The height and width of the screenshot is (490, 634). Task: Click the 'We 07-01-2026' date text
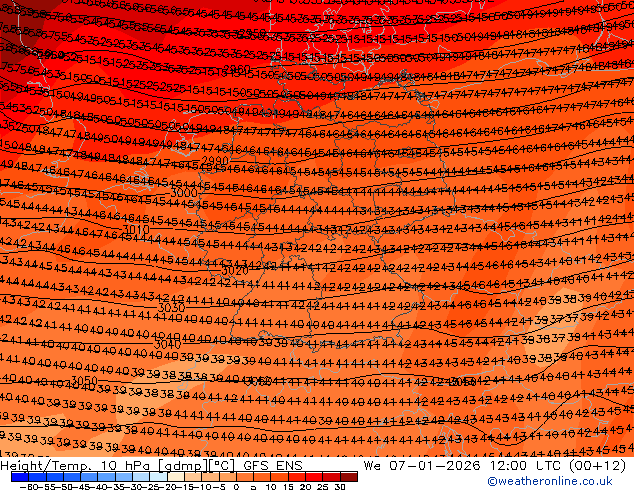pyautogui.click(x=422, y=466)
